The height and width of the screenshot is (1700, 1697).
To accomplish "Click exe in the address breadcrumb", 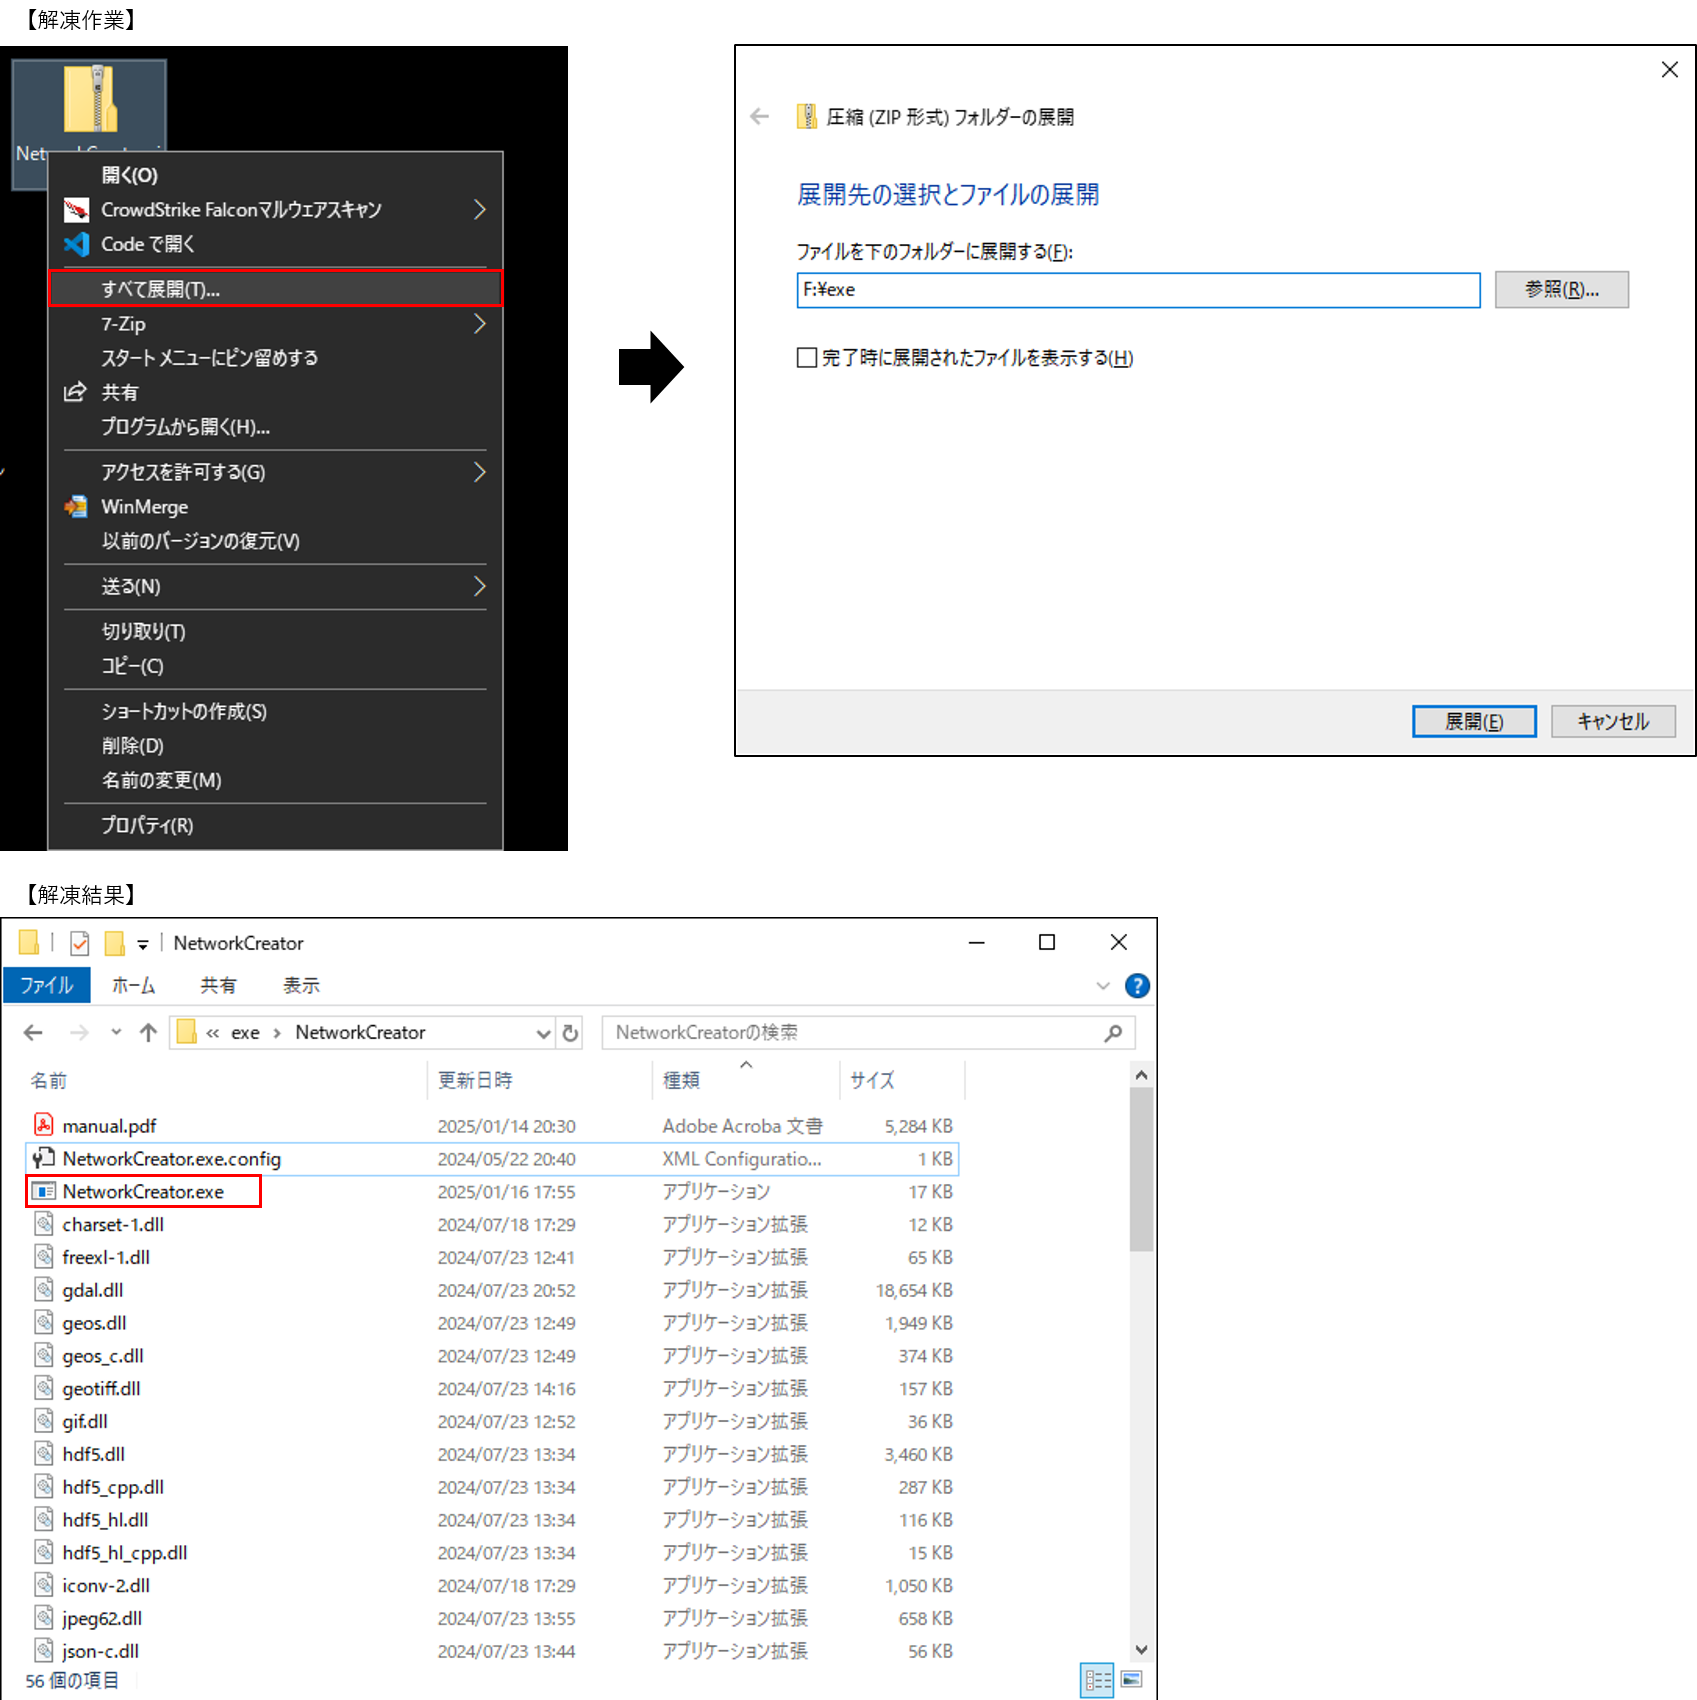I will [x=245, y=1033].
